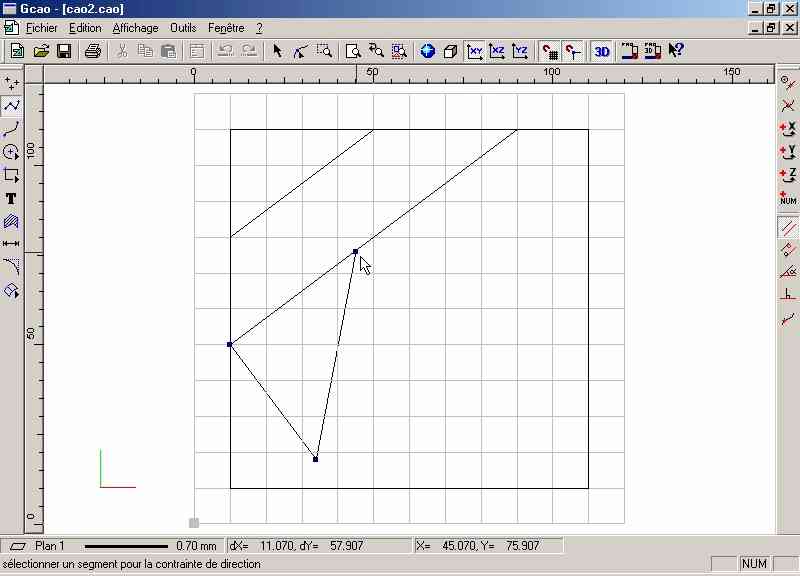Screen dimensions: 800x576
Task: Select the hatching fill tool
Action: (x=11, y=221)
